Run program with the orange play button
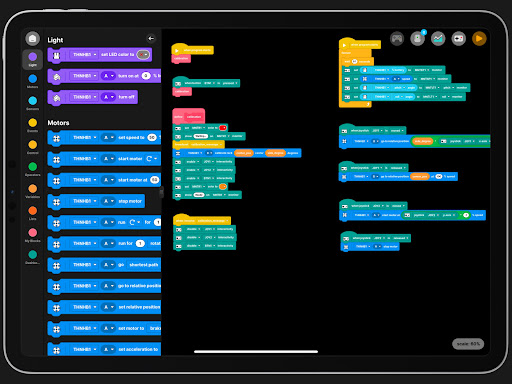This screenshot has width=512, height=384. point(479,39)
